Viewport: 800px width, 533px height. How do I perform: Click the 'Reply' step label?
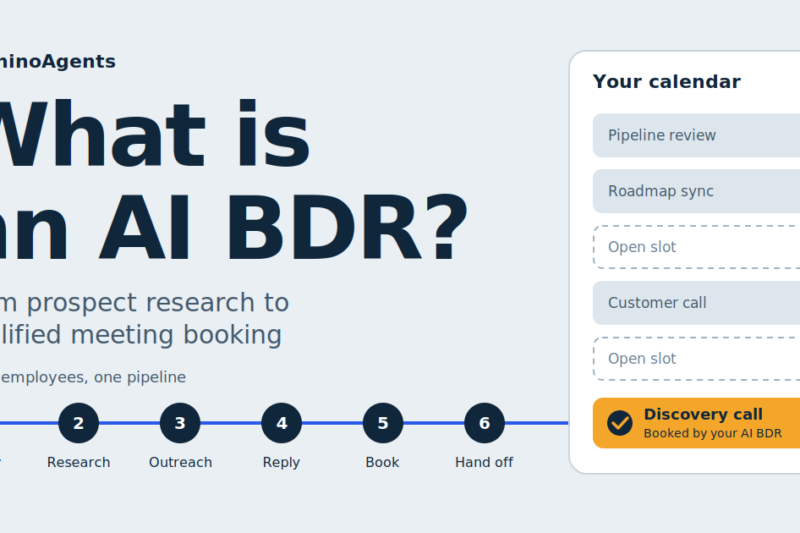click(x=281, y=463)
